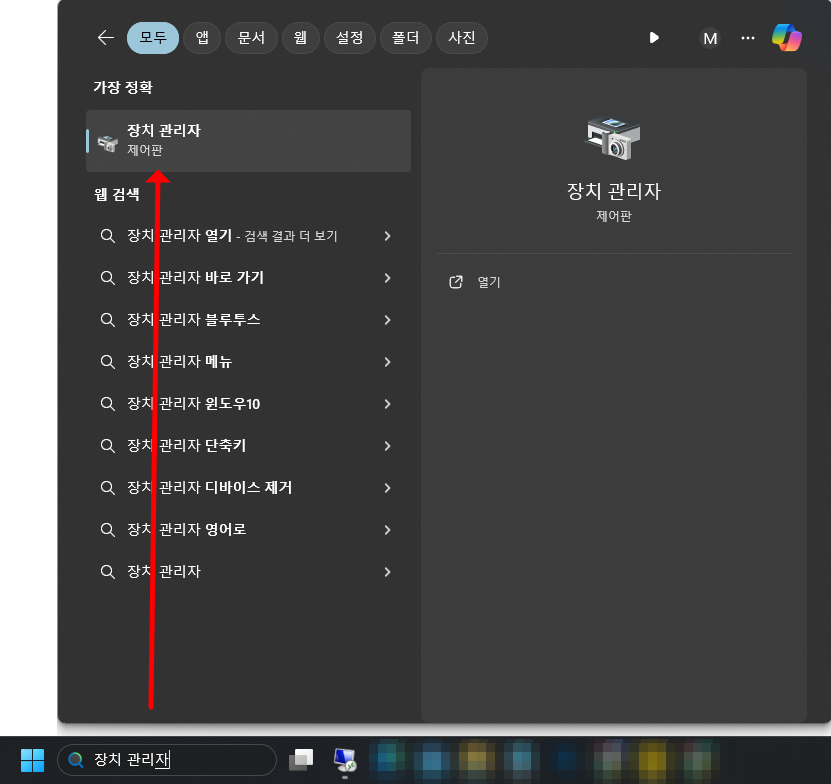Click the magnifier icon beside 장치 관리자 블루투스
Viewport: 831px width, 784px height.
tap(107, 320)
